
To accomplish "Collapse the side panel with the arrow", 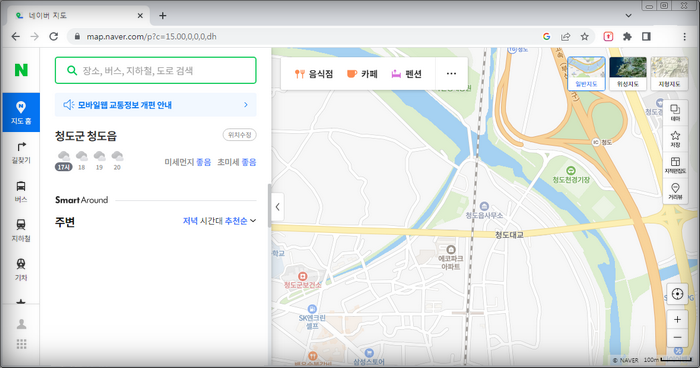I will 278,207.
